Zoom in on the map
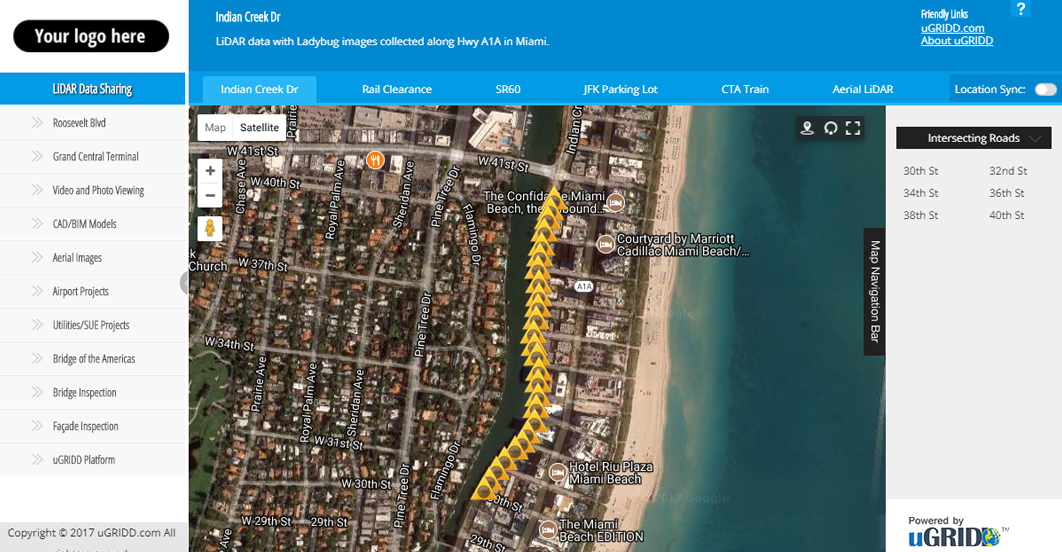The image size is (1062, 552). pyautogui.click(x=210, y=171)
